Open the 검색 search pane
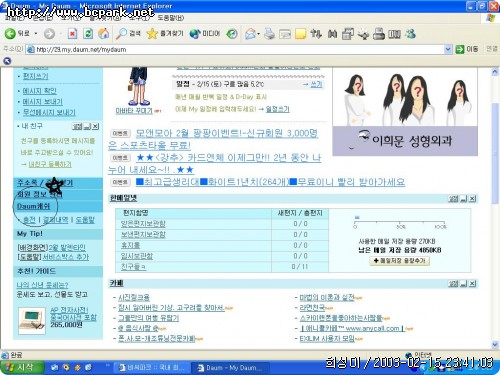Screen dimensions: 500x375 coord(128,33)
